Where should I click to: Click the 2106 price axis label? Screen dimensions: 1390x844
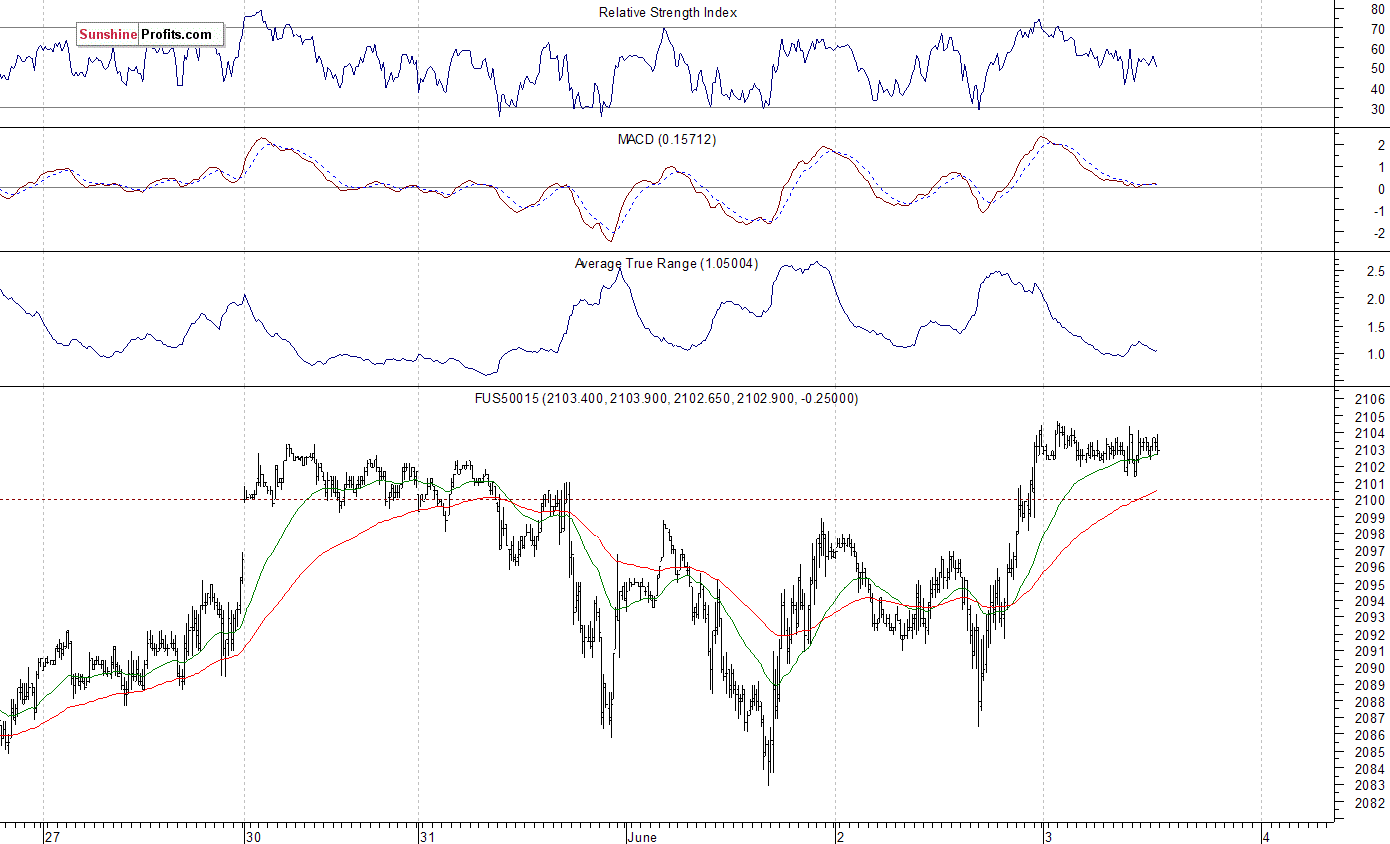click(x=1370, y=399)
